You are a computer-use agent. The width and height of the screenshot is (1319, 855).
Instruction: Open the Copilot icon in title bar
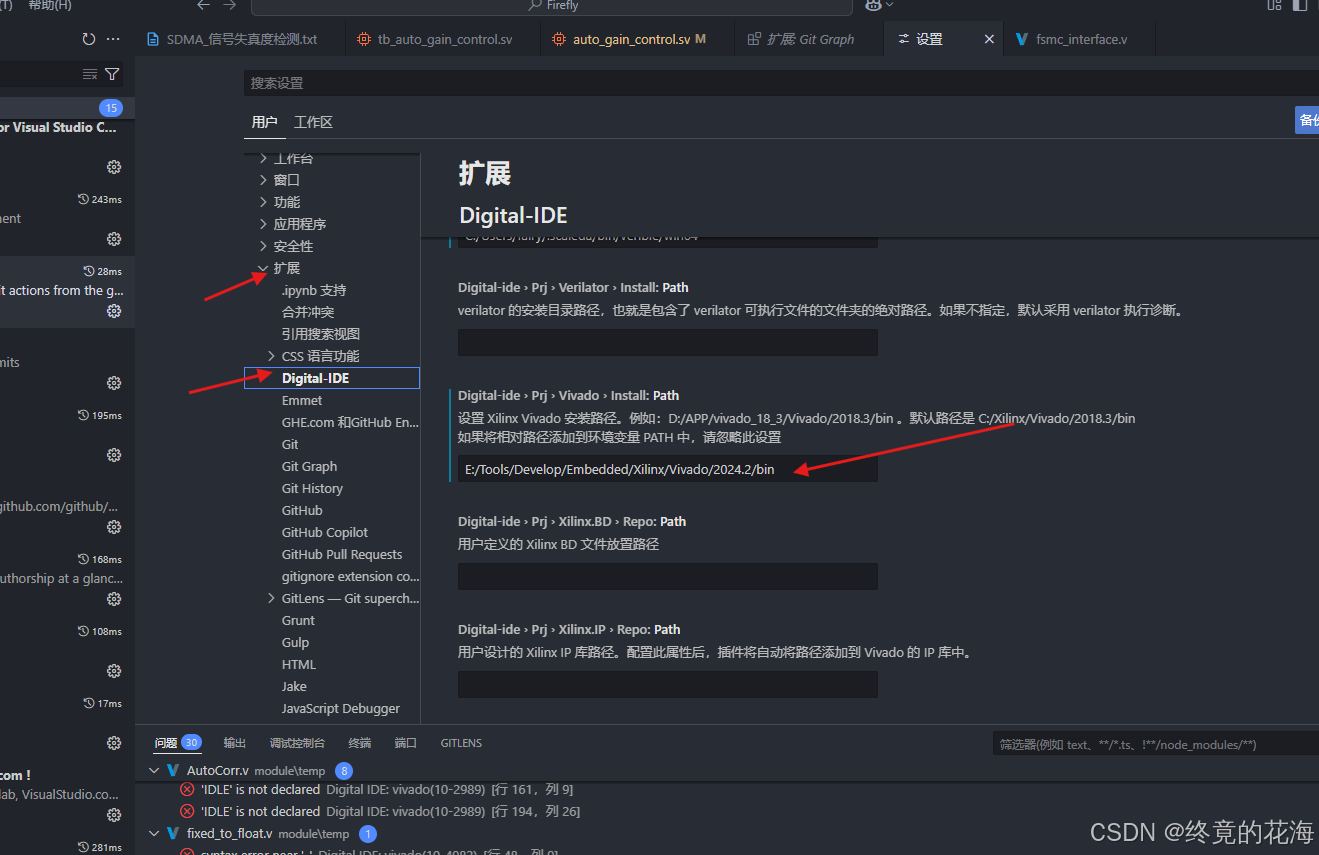(873, 5)
